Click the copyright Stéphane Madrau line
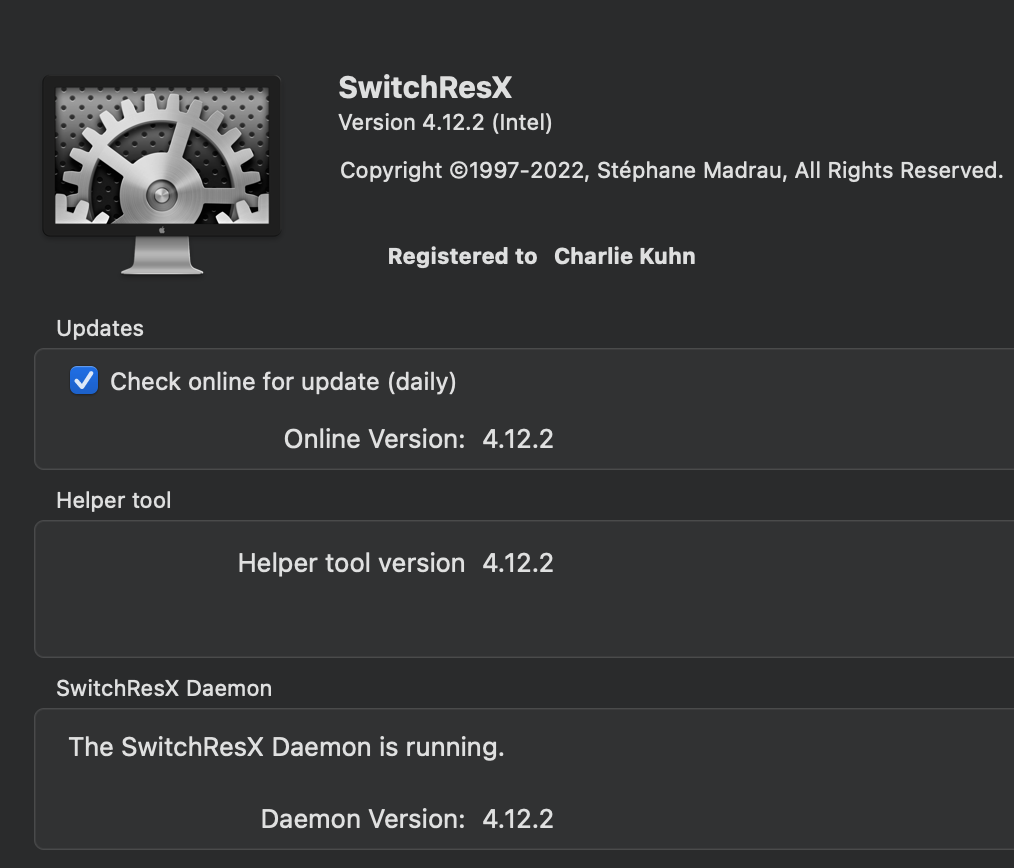The image size is (1014, 868). coord(671,170)
